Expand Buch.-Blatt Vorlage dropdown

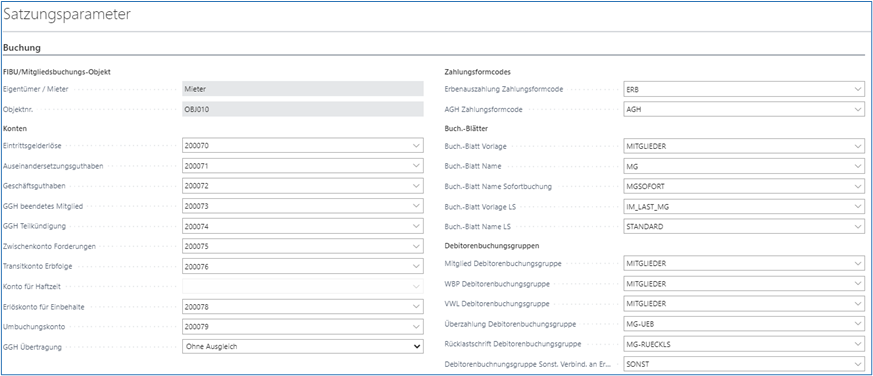coord(857,146)
